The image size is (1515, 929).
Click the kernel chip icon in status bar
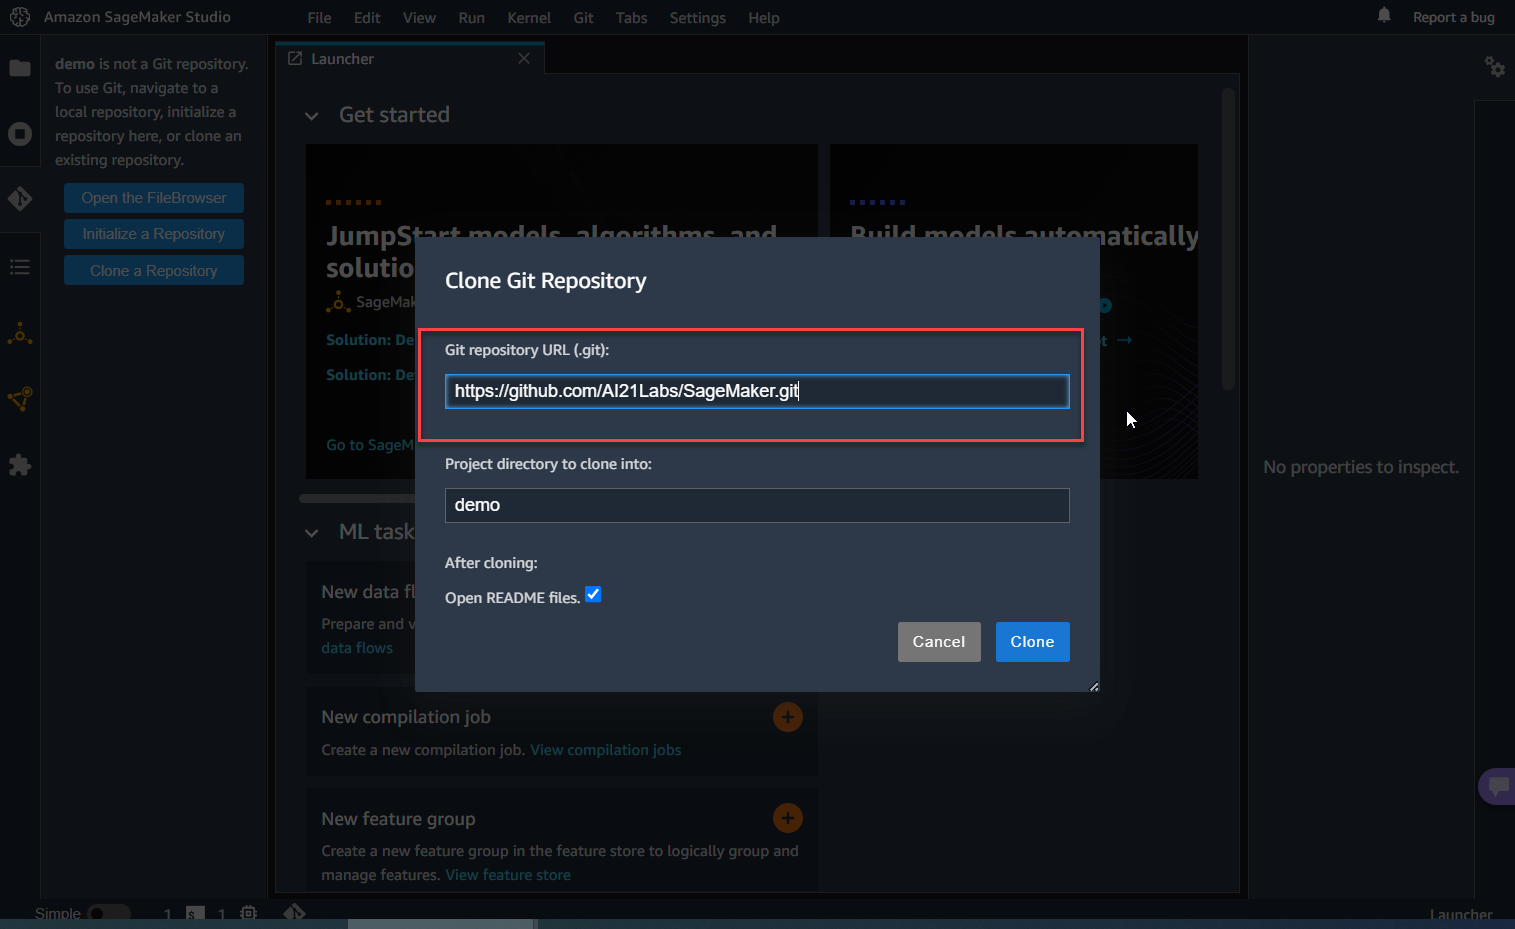coord(249,913)
